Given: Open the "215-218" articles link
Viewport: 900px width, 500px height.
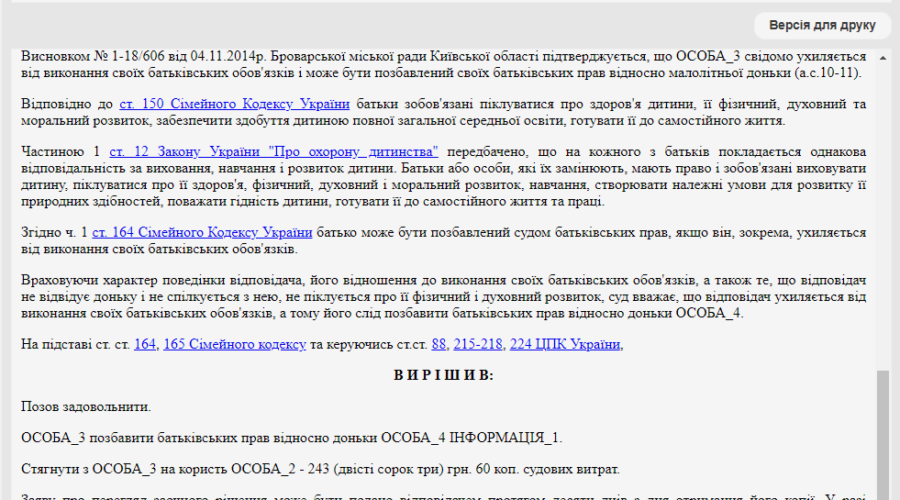Looking at the screenshot, I should (x=477, y=345).
